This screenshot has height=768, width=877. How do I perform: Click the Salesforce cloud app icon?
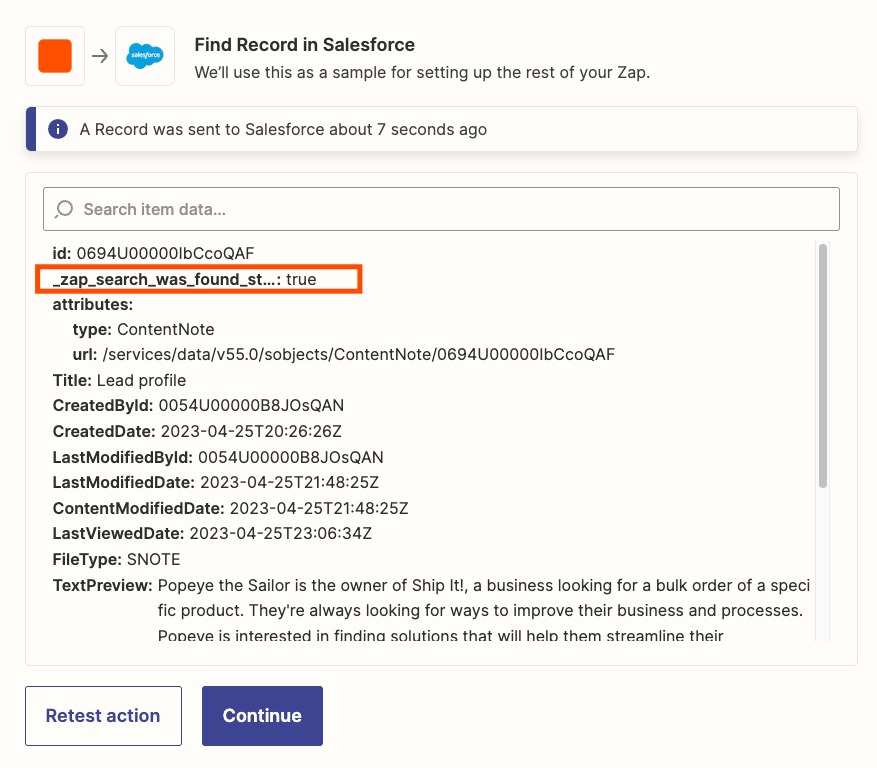[145, 56]
